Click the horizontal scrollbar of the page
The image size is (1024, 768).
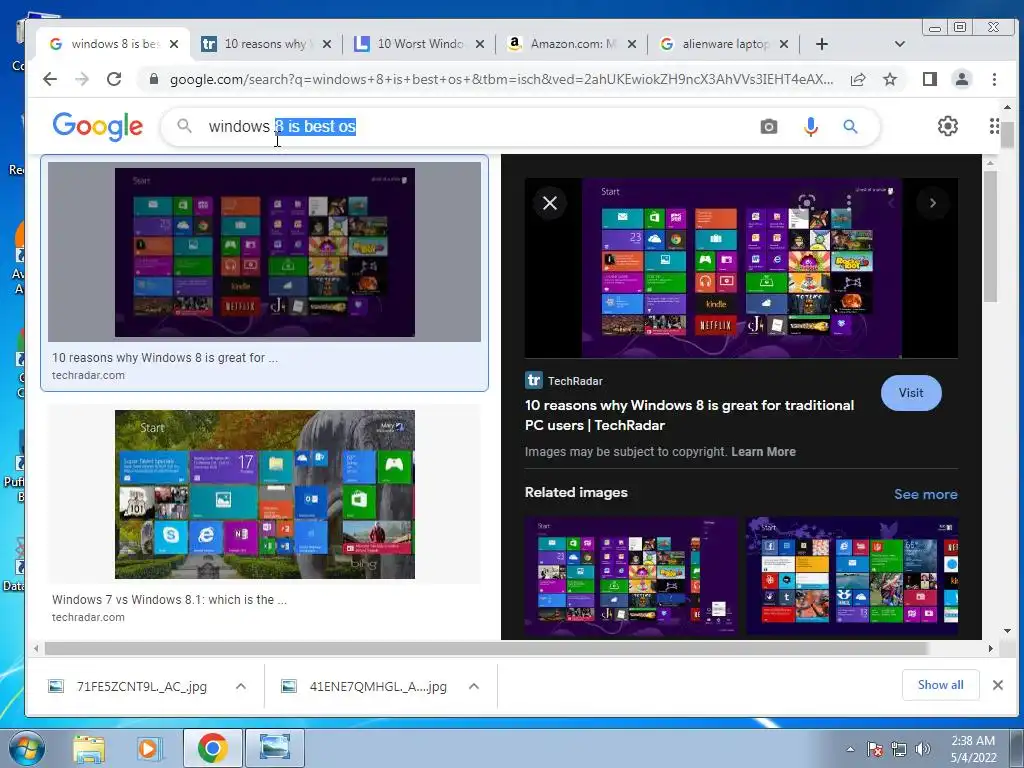(487, 648)
